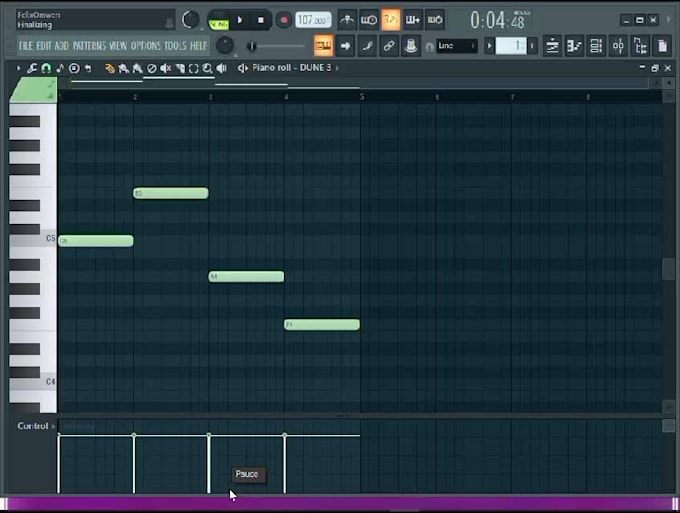Select the Slice tool
The height and width of the screenshot is (513, 680).
pos(180,68)
